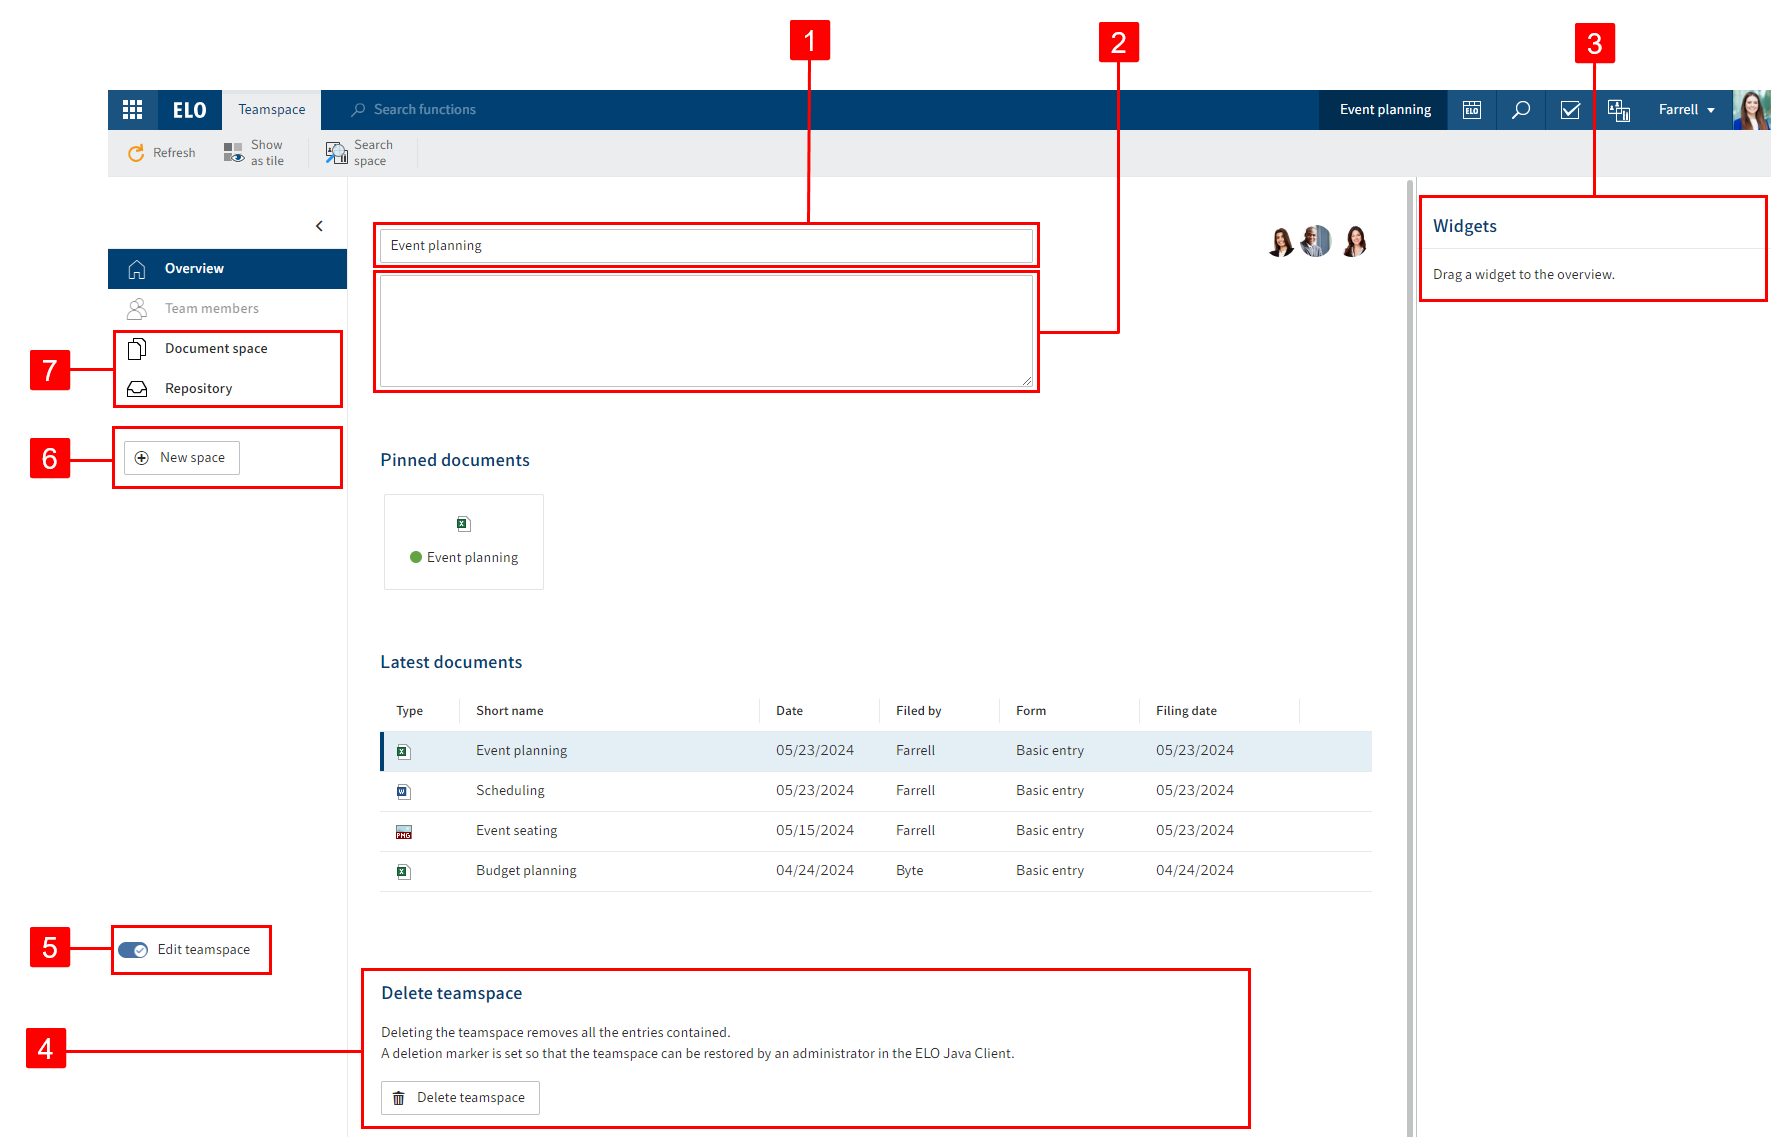The width and height of the screenshot is (1771, 1137).
Task: Click the PNG icon of Event seating row
Action: (x=403, y=832)
